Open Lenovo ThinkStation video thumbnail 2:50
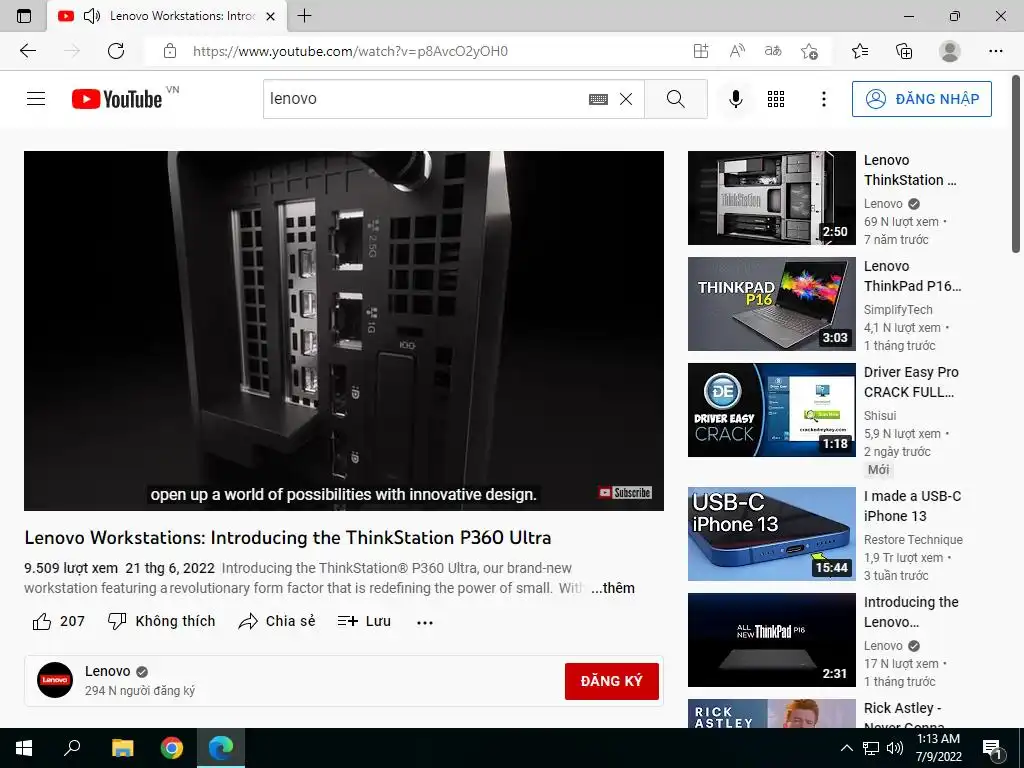1024x768 pixels. [x=771, y=198]
